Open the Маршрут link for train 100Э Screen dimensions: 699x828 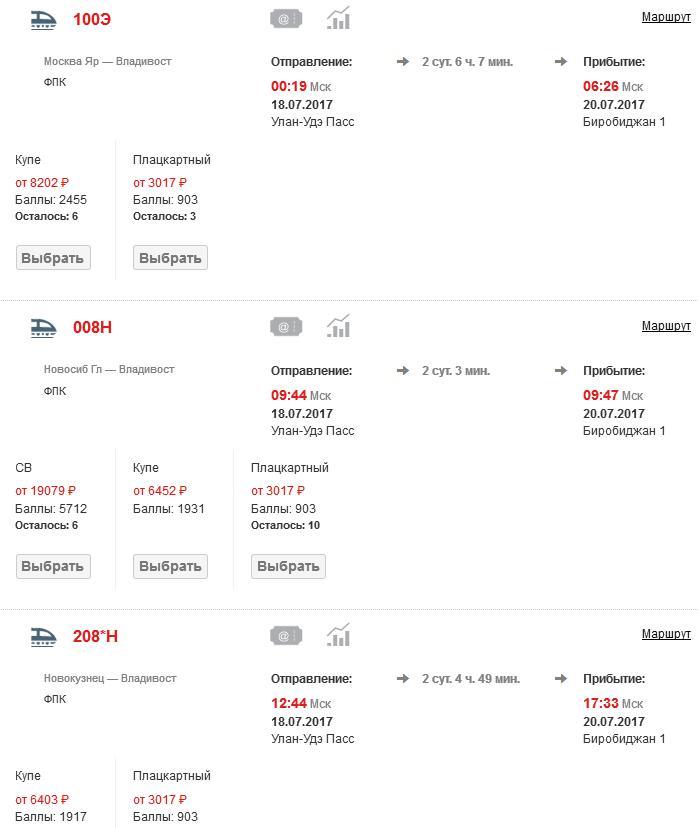pyautogui.click(x=666, y=17)
